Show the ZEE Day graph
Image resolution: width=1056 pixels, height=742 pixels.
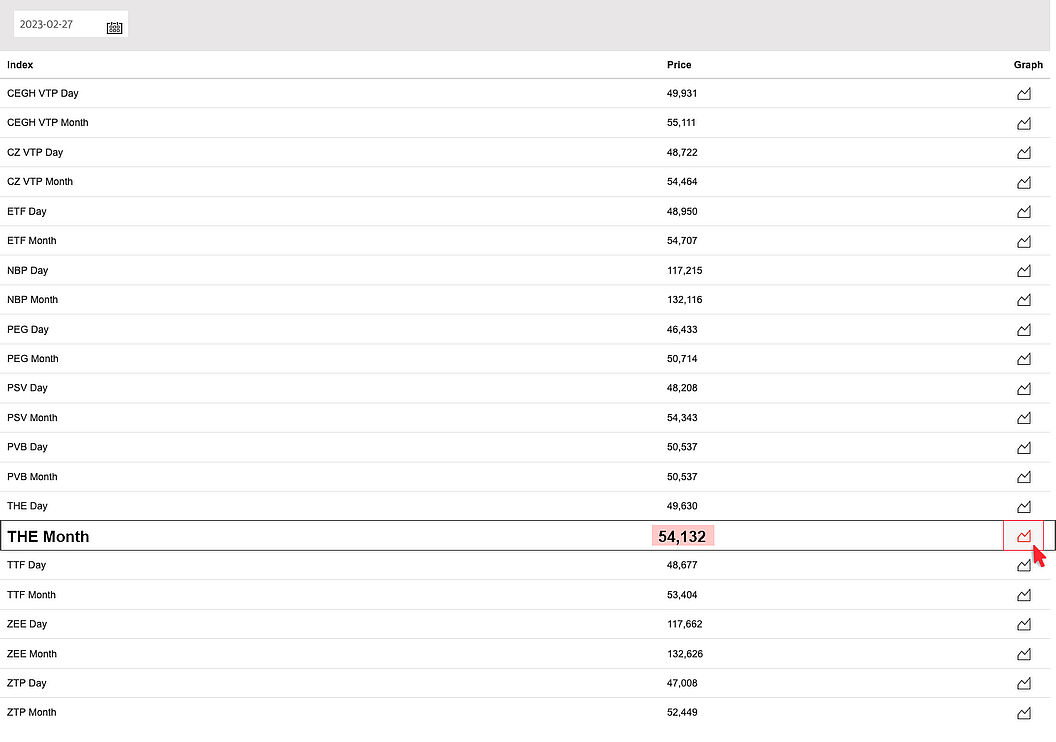(x=1024, y=624)
